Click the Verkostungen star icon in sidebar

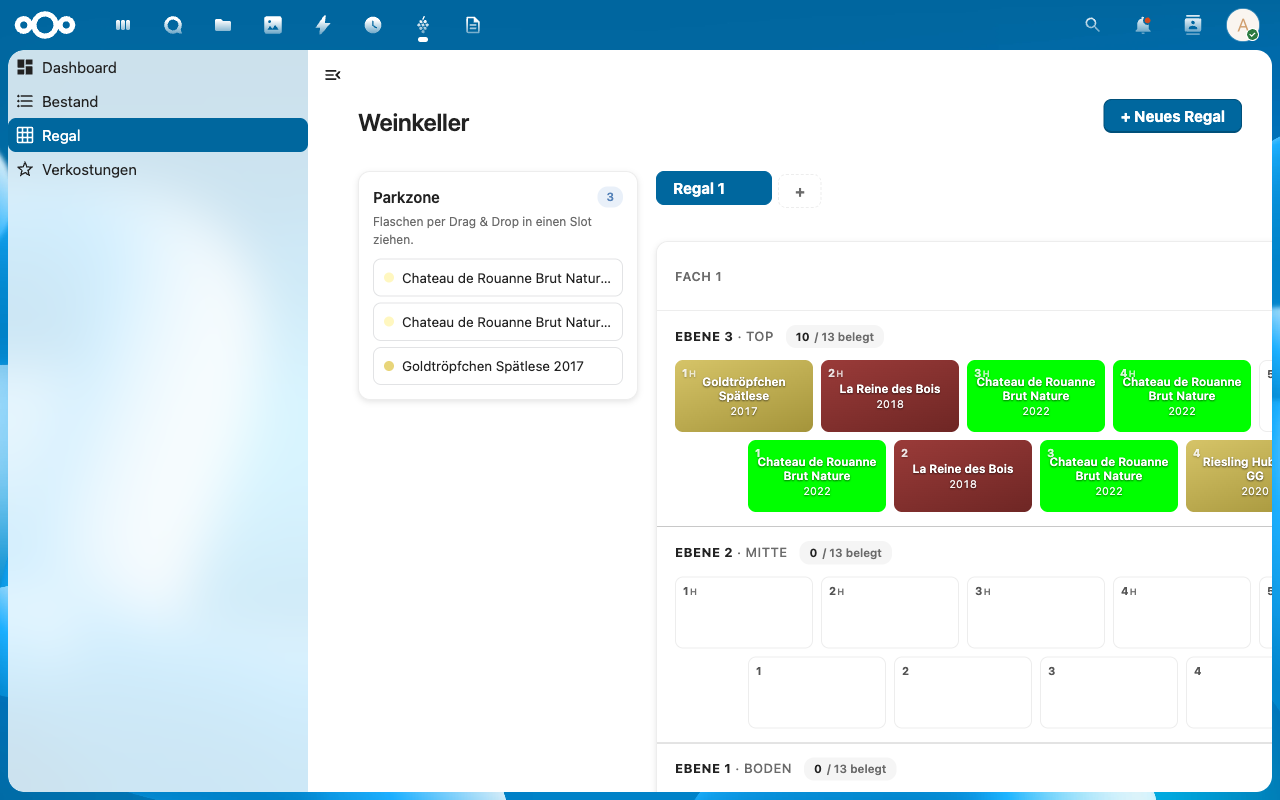25,169
